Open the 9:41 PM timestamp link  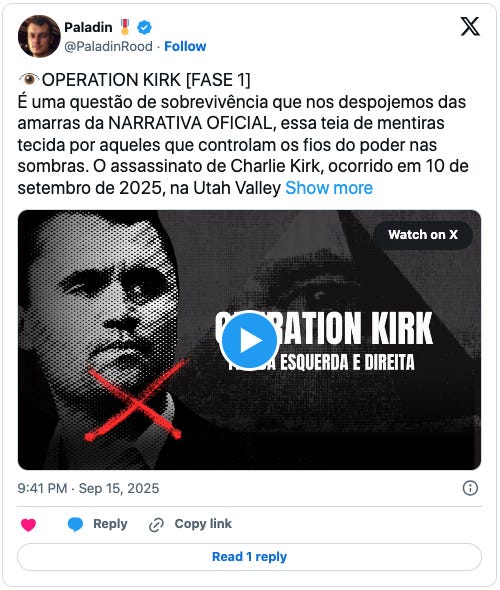coord(88,488)
